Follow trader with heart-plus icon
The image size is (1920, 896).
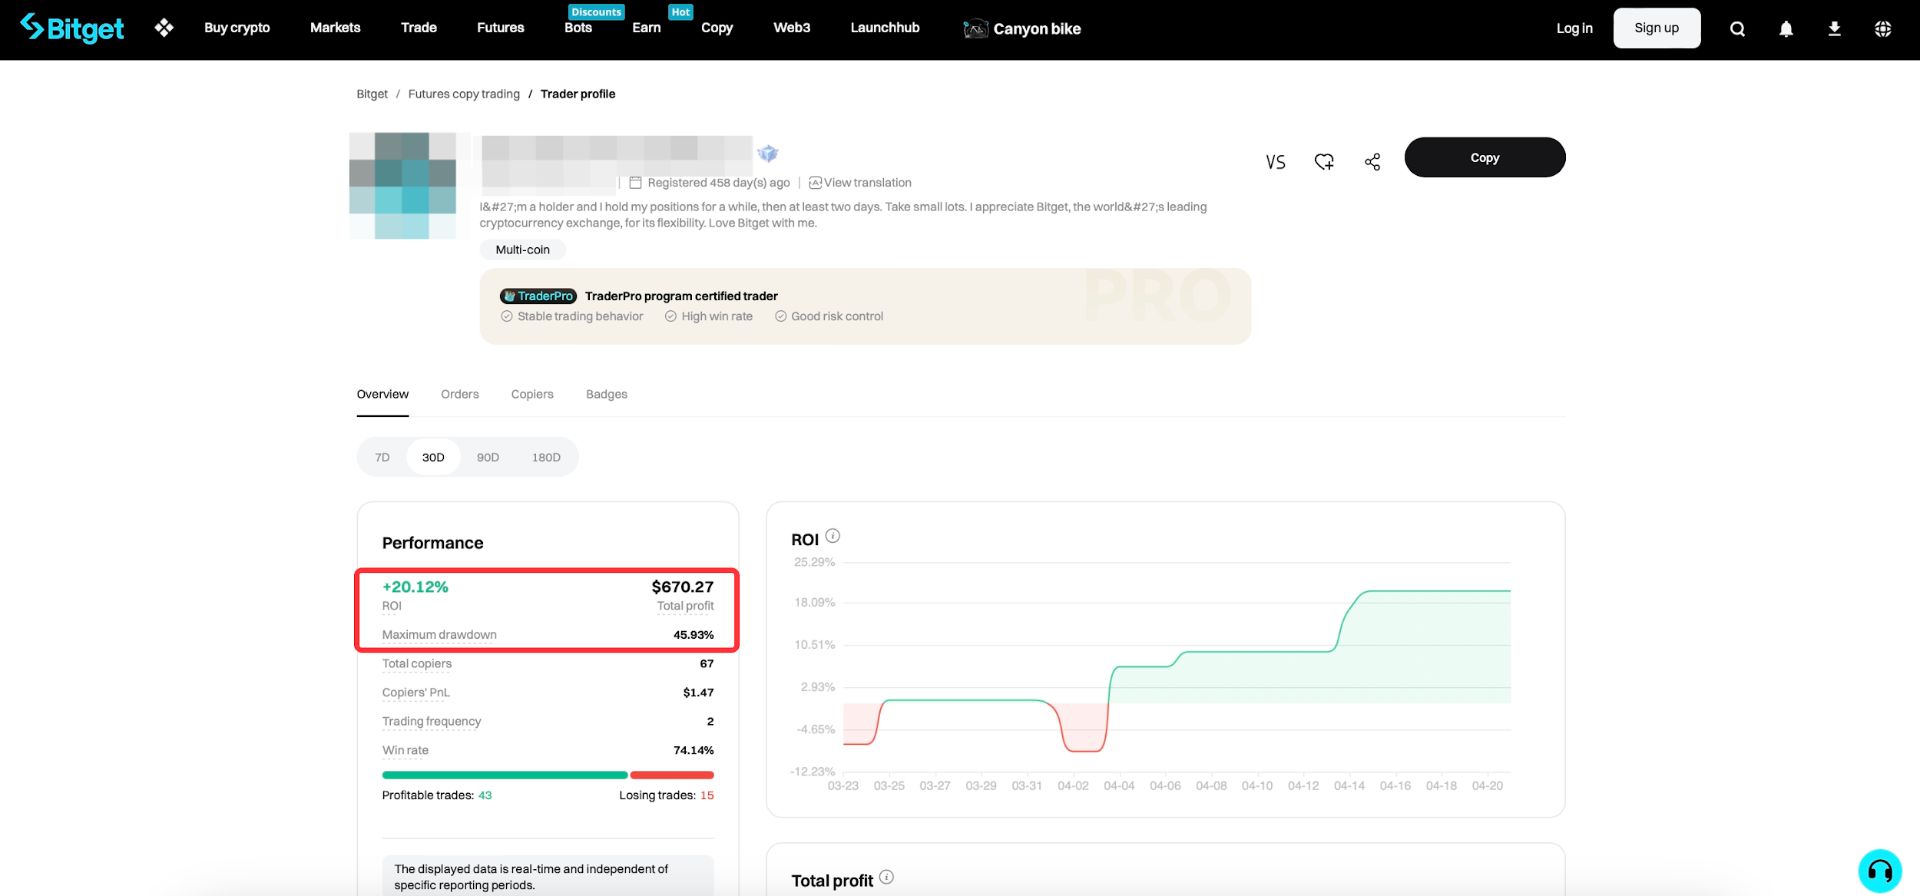pos(1324,162)
